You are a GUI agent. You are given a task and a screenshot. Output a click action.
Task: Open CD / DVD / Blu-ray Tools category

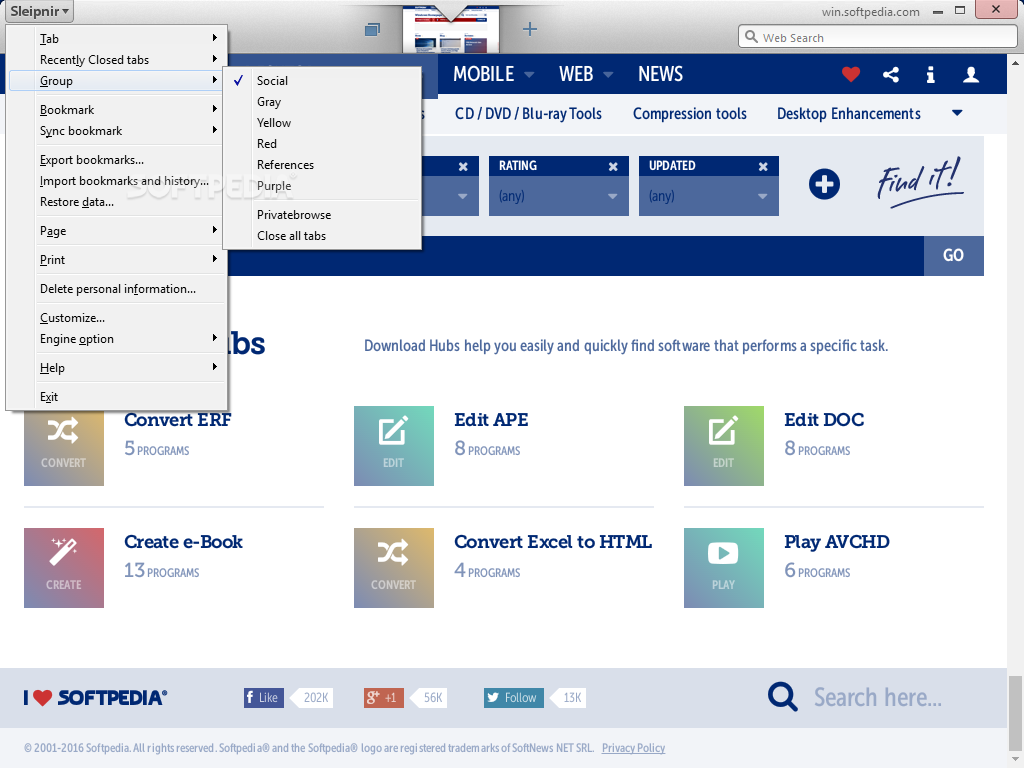pos(528,114)
